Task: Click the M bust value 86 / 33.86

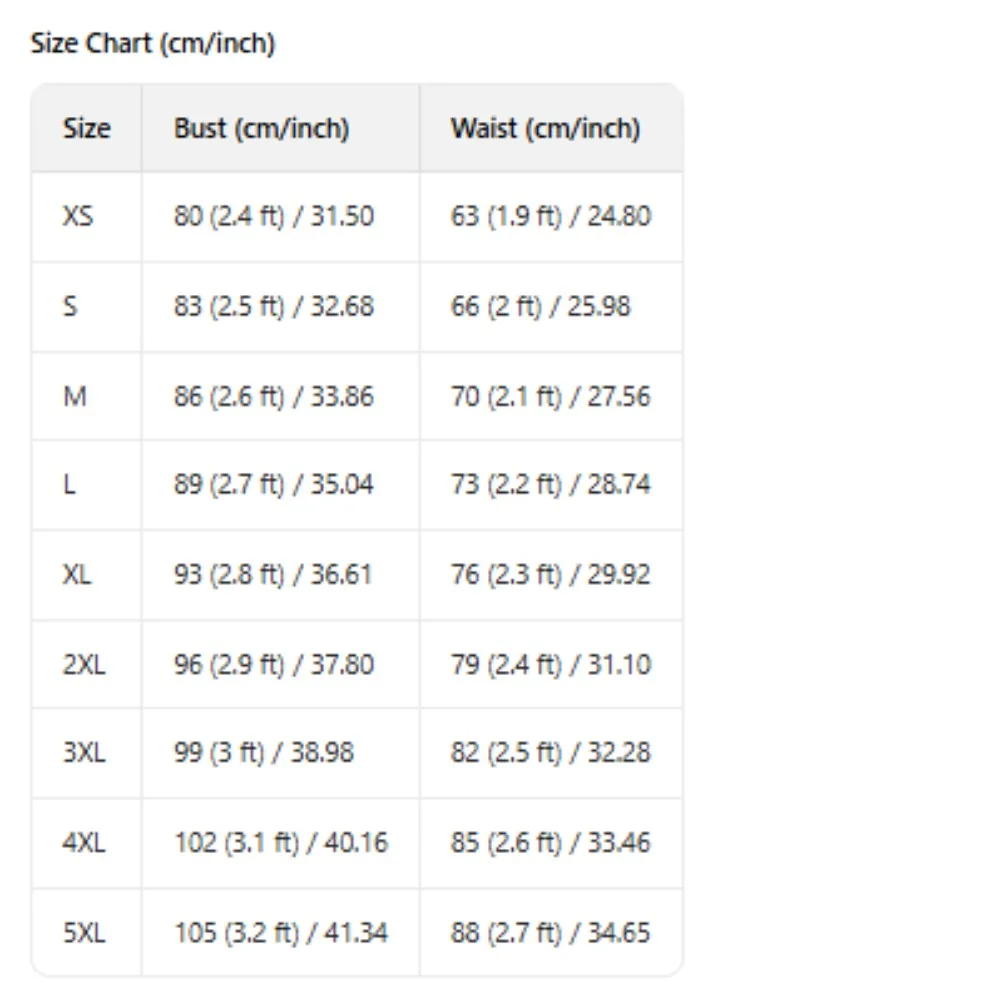Action: [x=273, y=396]
